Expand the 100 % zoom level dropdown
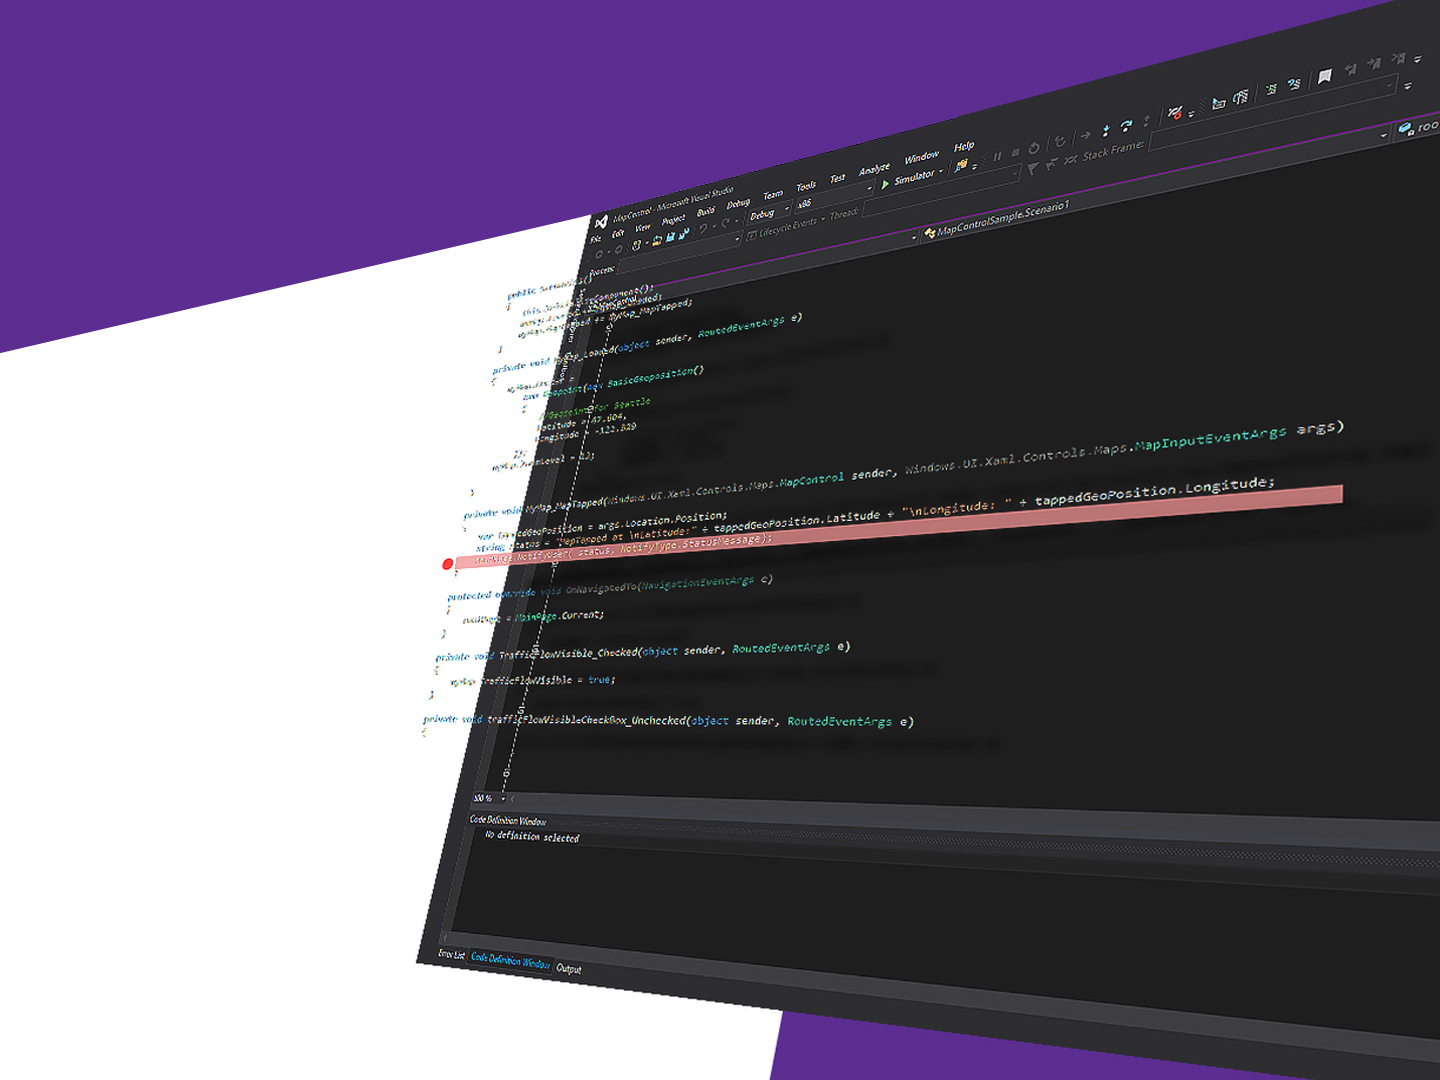This screenshot has height=1080, width=1440. tap(503, 799)
